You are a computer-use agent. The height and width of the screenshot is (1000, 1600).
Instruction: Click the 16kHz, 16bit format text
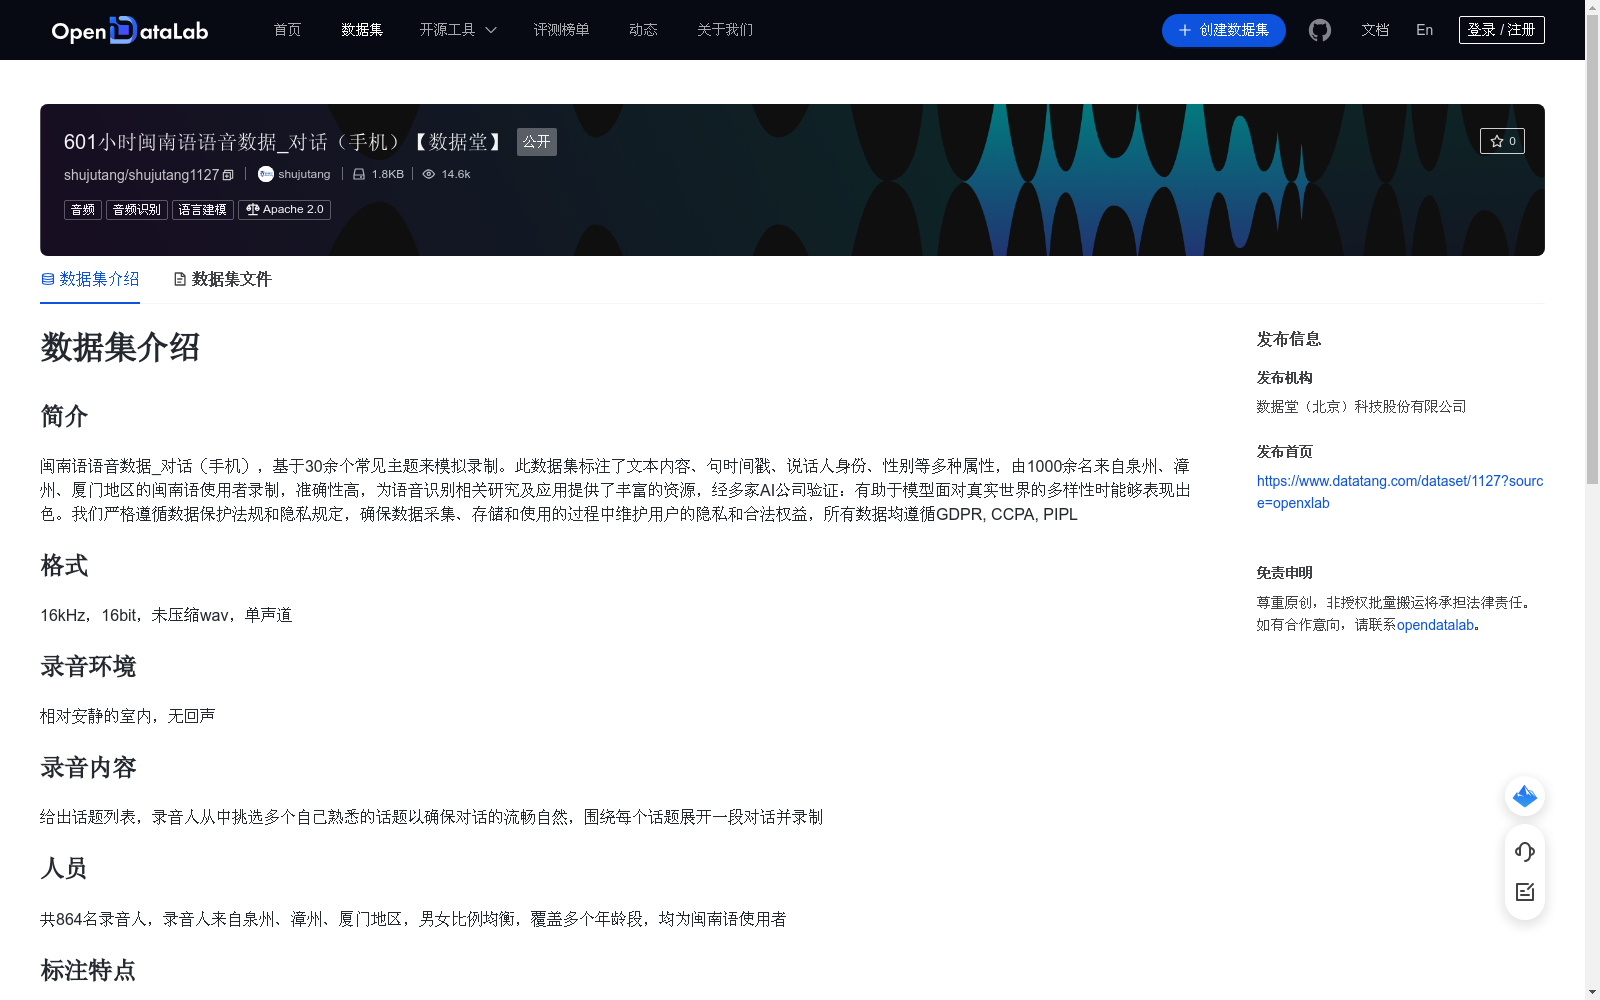coord(166,615)
